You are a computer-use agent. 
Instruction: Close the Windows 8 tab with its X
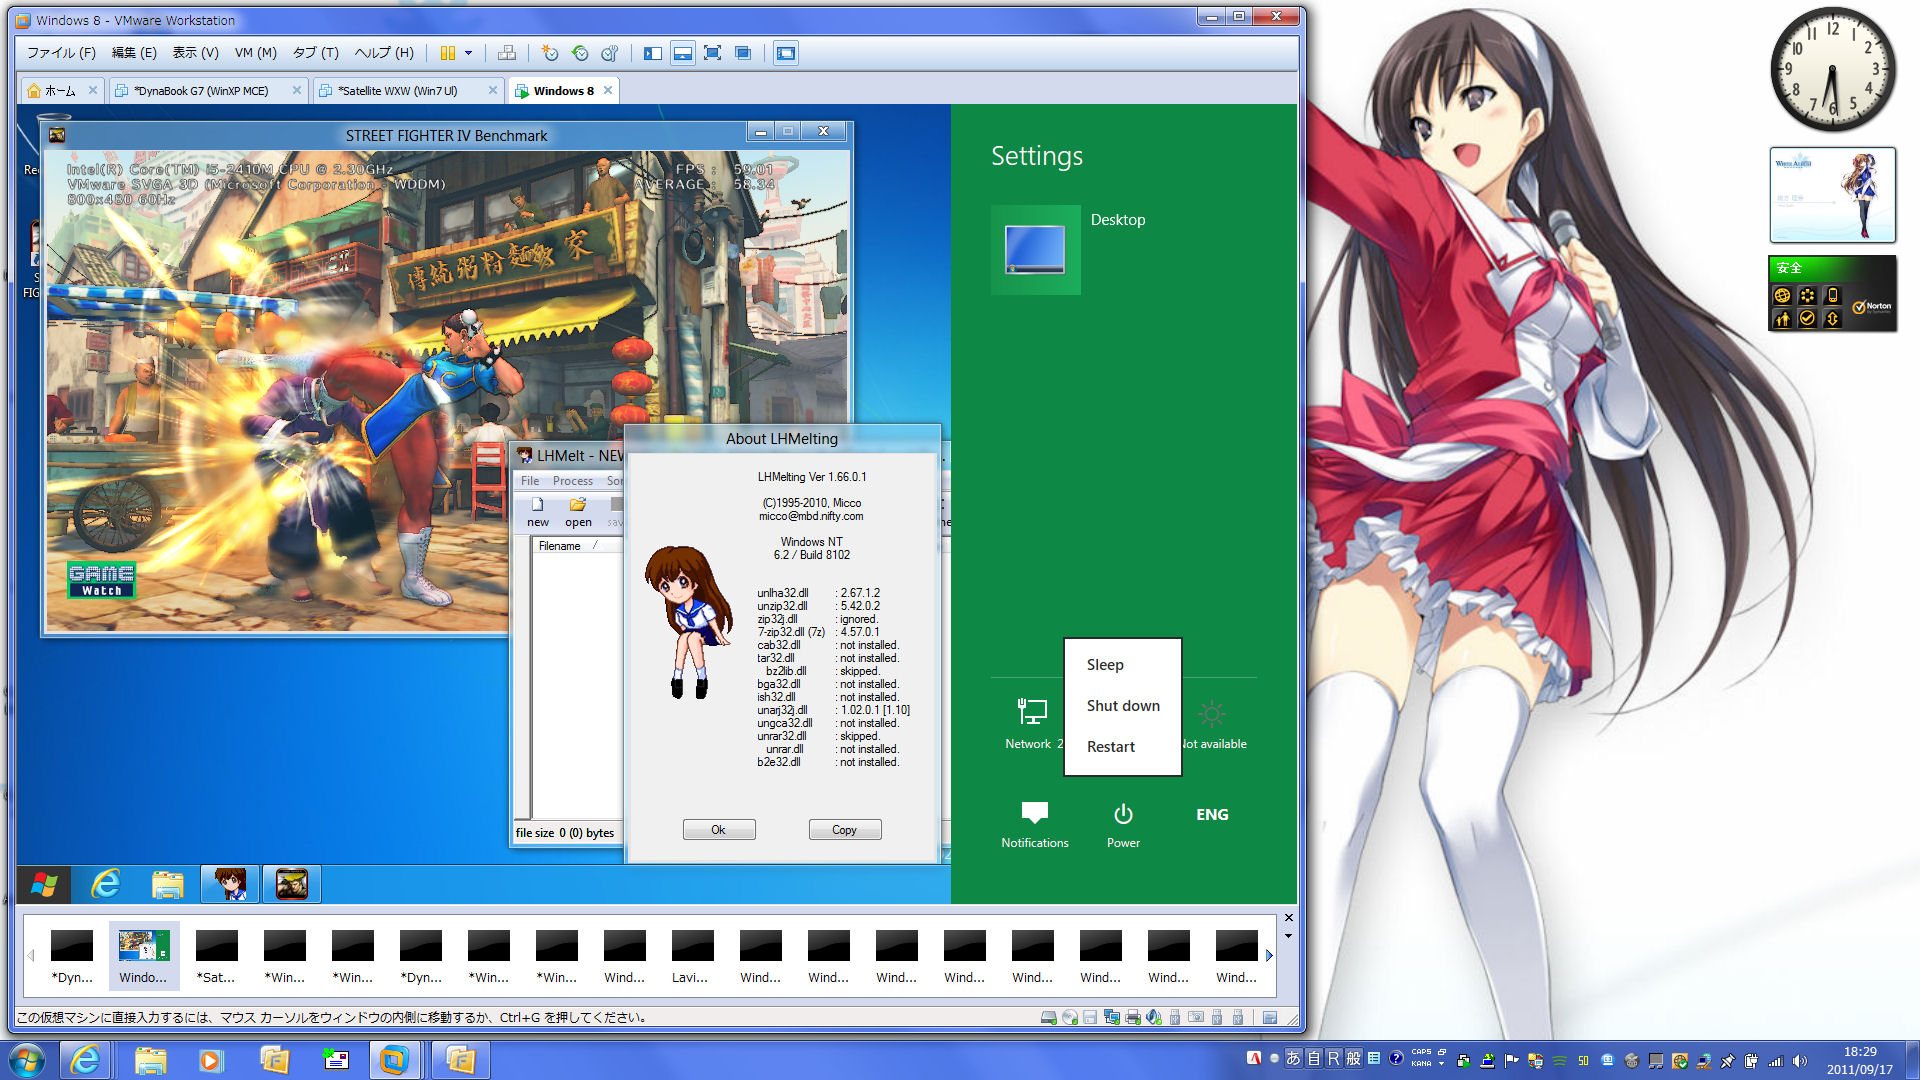coord(608,91)
